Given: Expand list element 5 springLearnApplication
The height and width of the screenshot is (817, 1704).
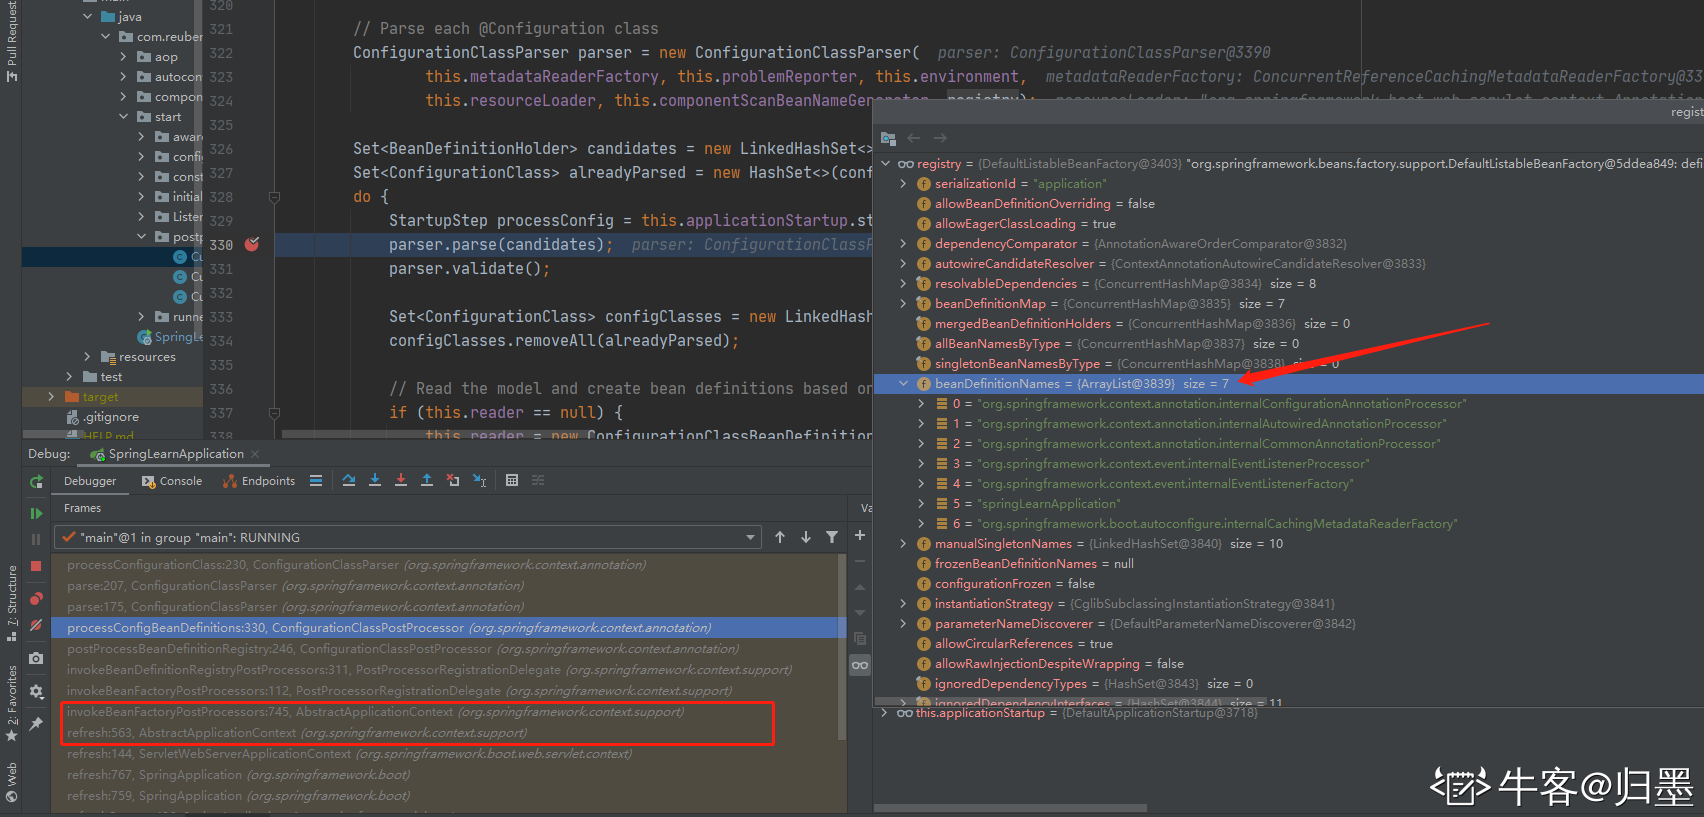Looking at the screenshot, I should click(x=922, y=504).
